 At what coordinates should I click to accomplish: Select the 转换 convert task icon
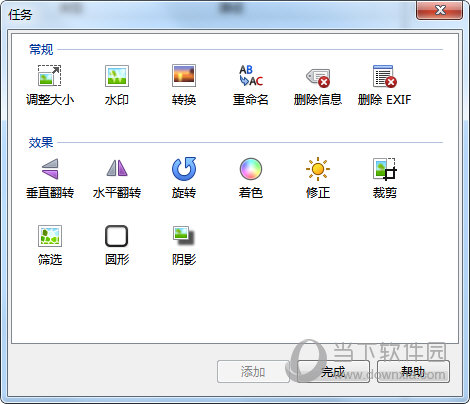(184, 76)
